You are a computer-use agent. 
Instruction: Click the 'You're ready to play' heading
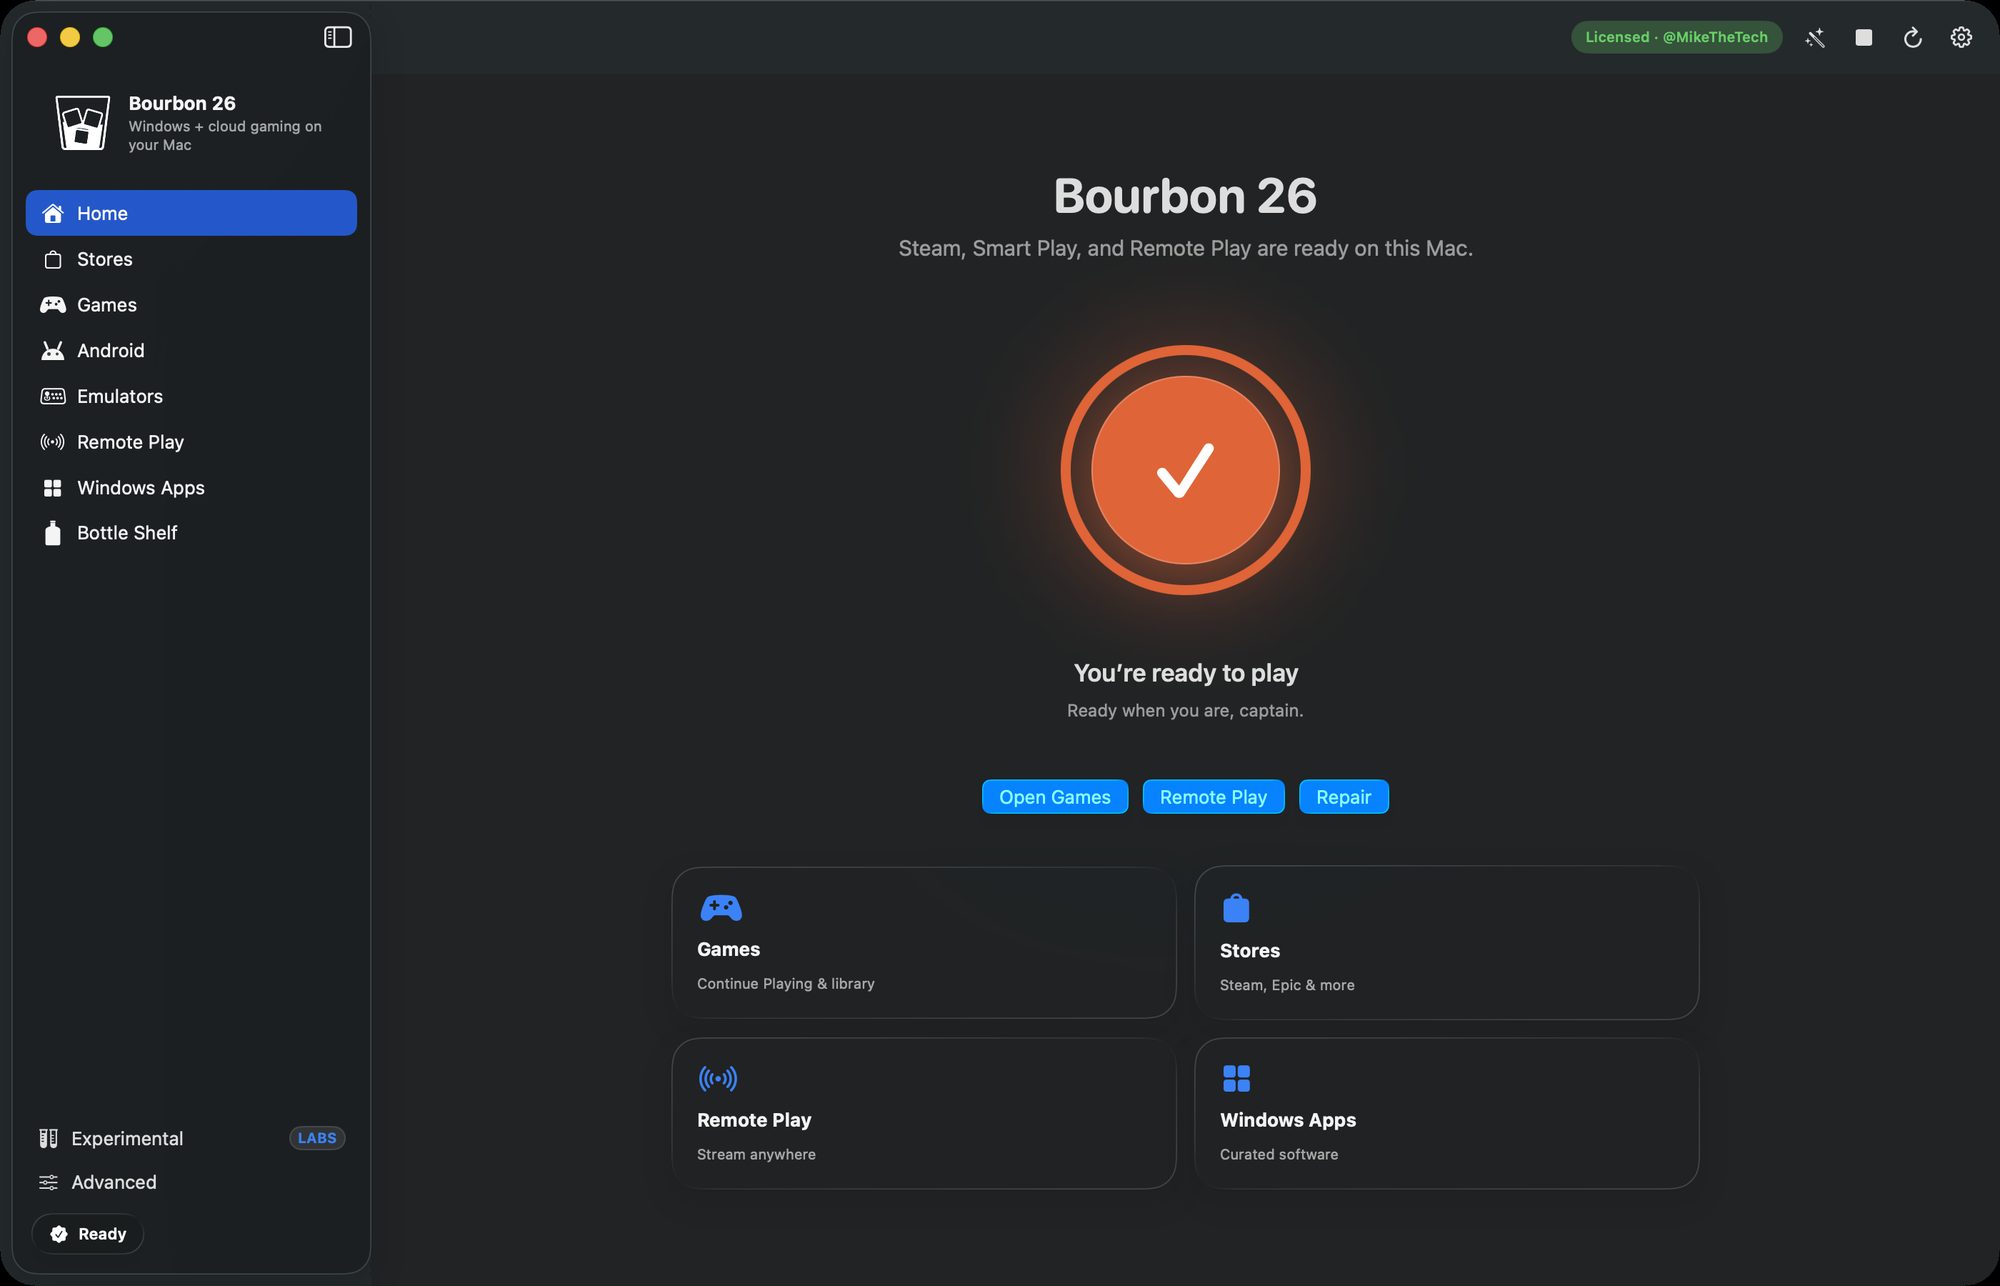tap(1185, 673)
